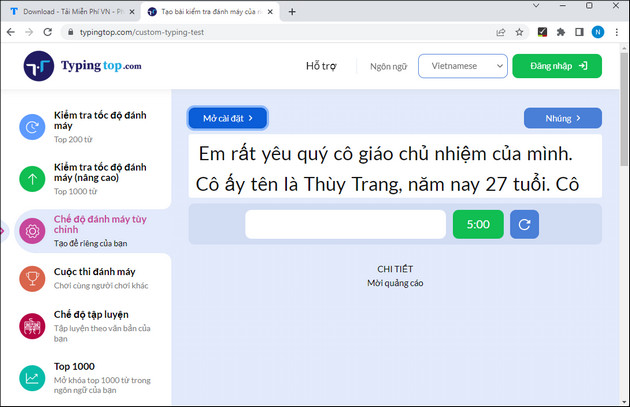Open the Vietnamese language dropdown
Viewport: 630px width, 407px height.
click(463, 66)
